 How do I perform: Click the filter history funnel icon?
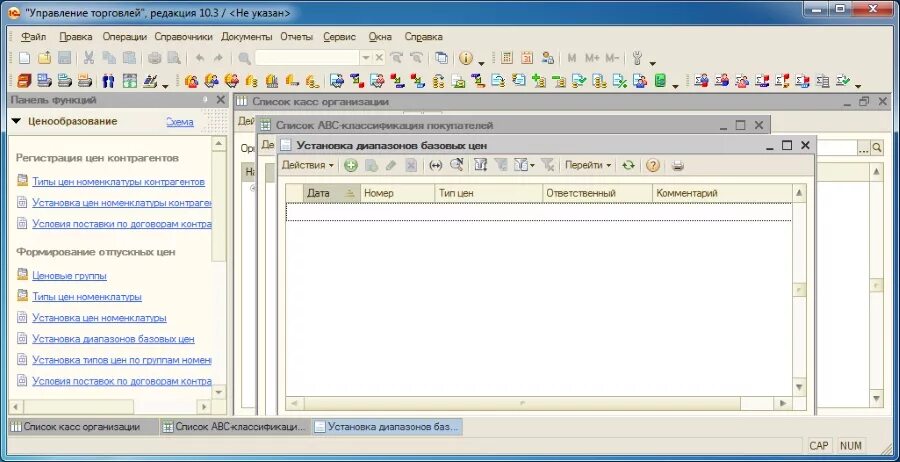point(523,165)
